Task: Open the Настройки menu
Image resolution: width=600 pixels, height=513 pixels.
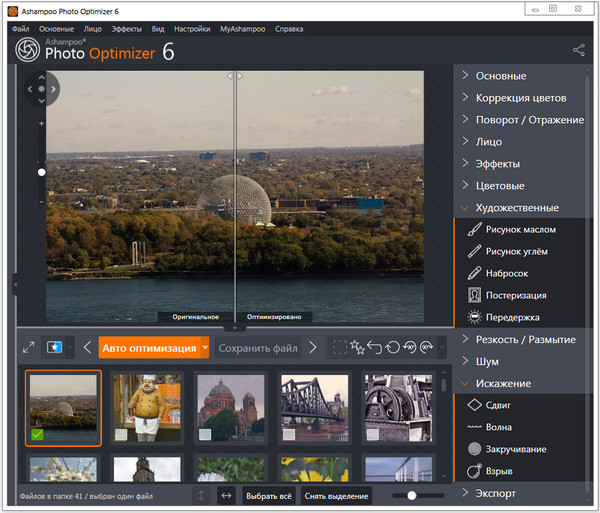Action: pyautogui.click(x=192, y=29)
